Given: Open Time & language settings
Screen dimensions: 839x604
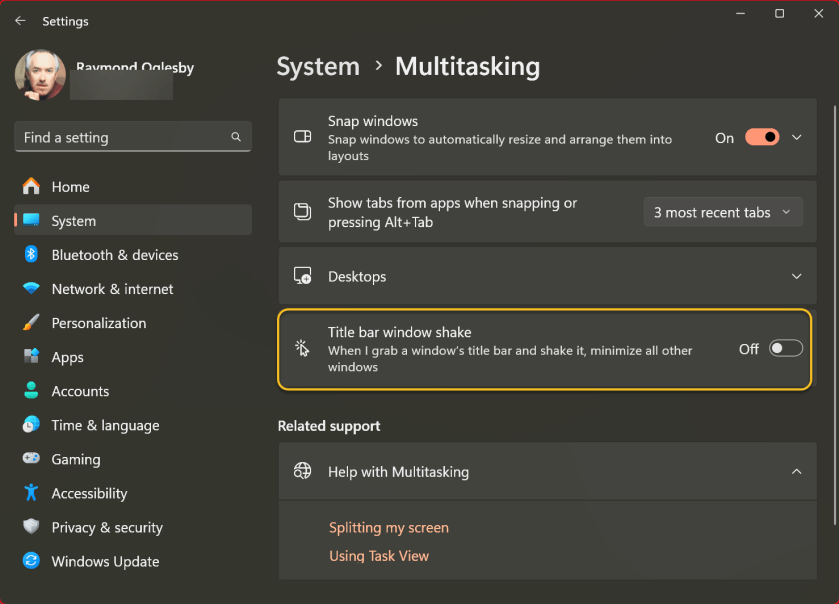Looking at the screenshot, I should (105, 425).
